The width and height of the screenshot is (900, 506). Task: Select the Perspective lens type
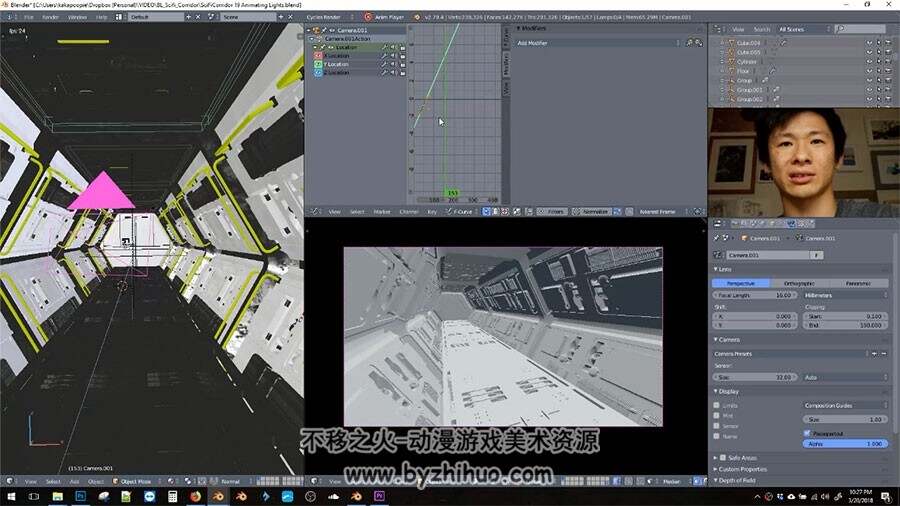741,283
